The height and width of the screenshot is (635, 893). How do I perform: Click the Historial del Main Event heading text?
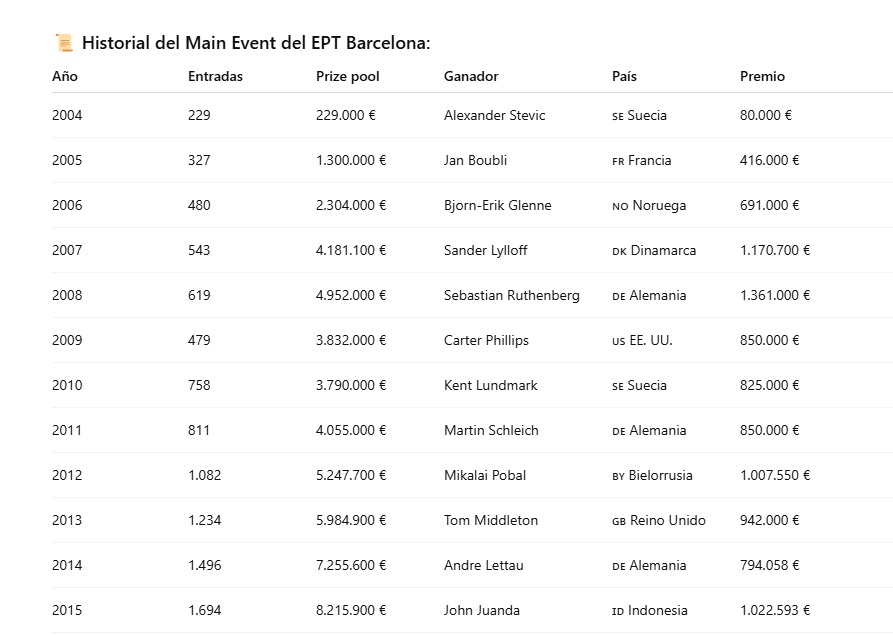256,43
